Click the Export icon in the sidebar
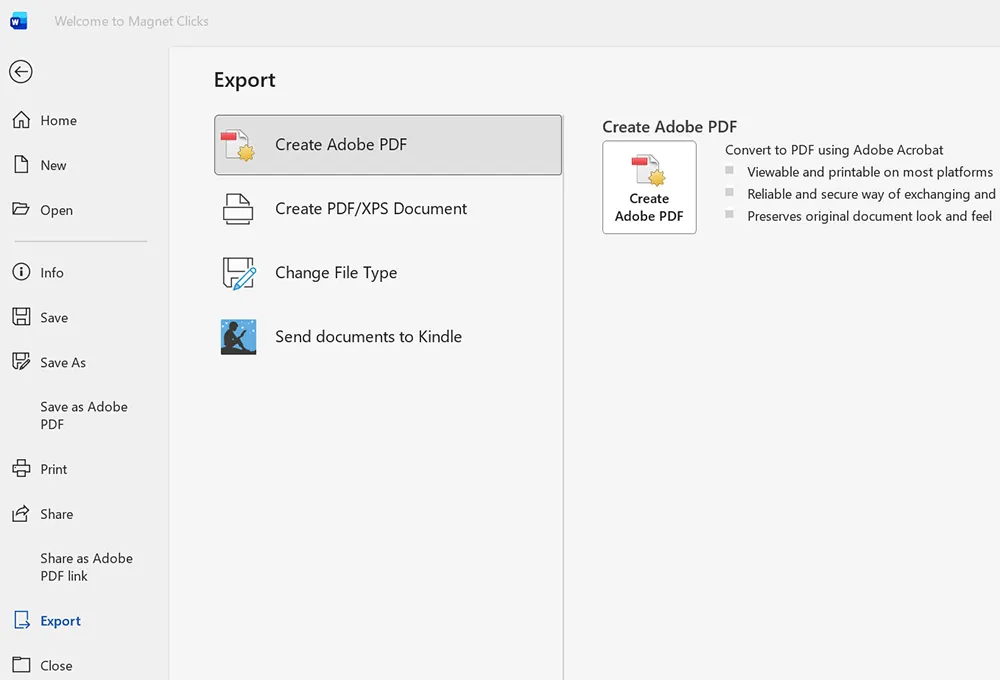This screenshot has height=680, width=1000. pos(22,620)
